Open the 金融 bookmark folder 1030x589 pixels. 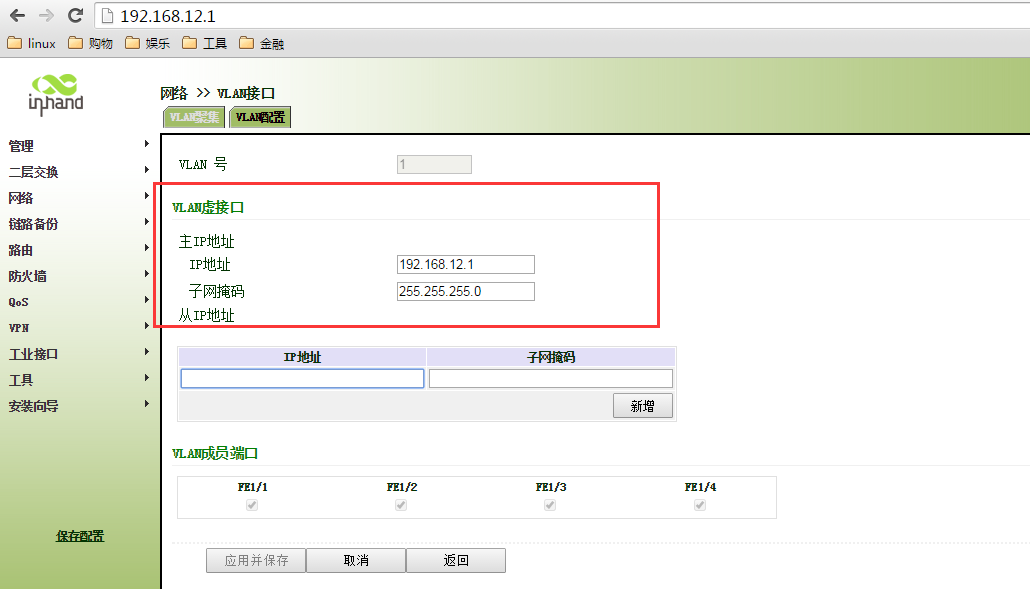(261, 43)
